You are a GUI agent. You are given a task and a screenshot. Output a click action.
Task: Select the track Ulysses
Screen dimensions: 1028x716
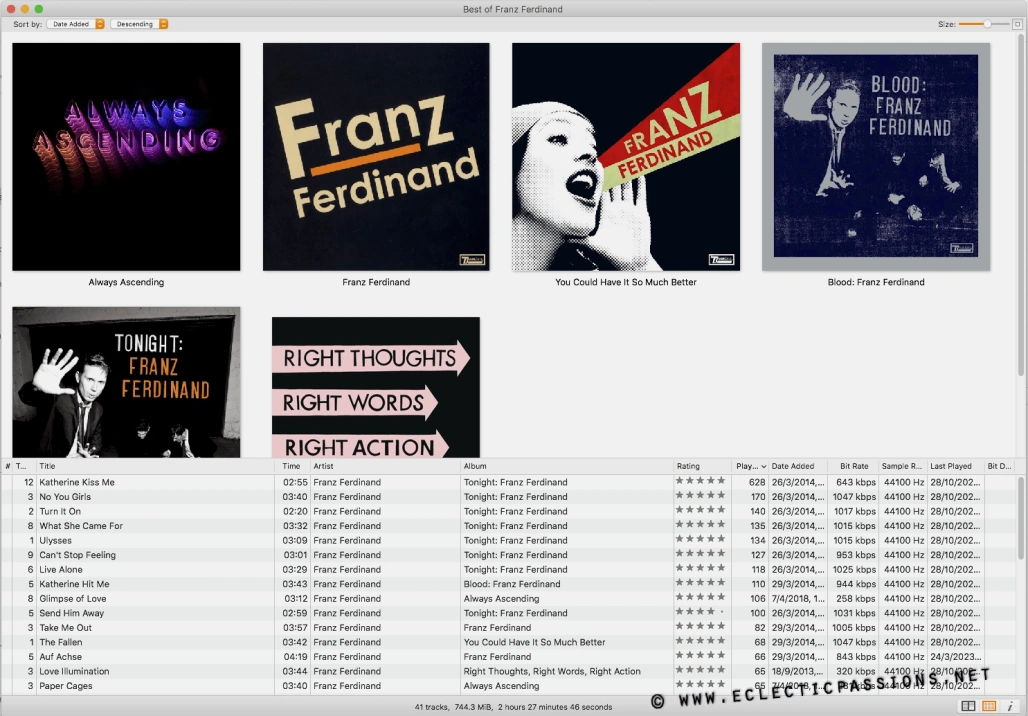(55, 540)
